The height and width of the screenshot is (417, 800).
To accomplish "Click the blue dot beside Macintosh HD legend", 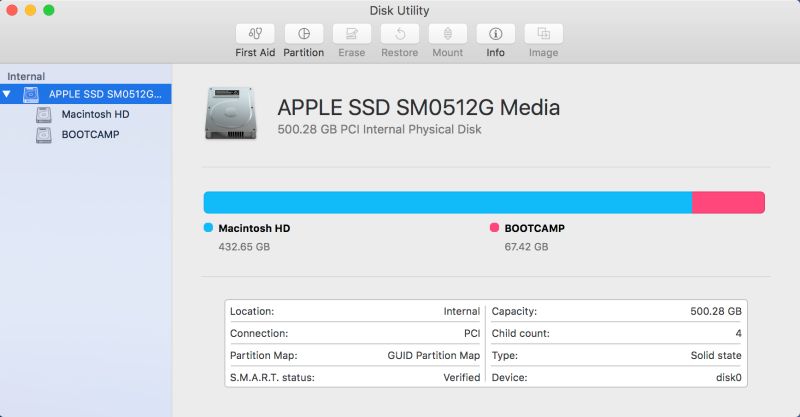I will (x=208, y=228).
